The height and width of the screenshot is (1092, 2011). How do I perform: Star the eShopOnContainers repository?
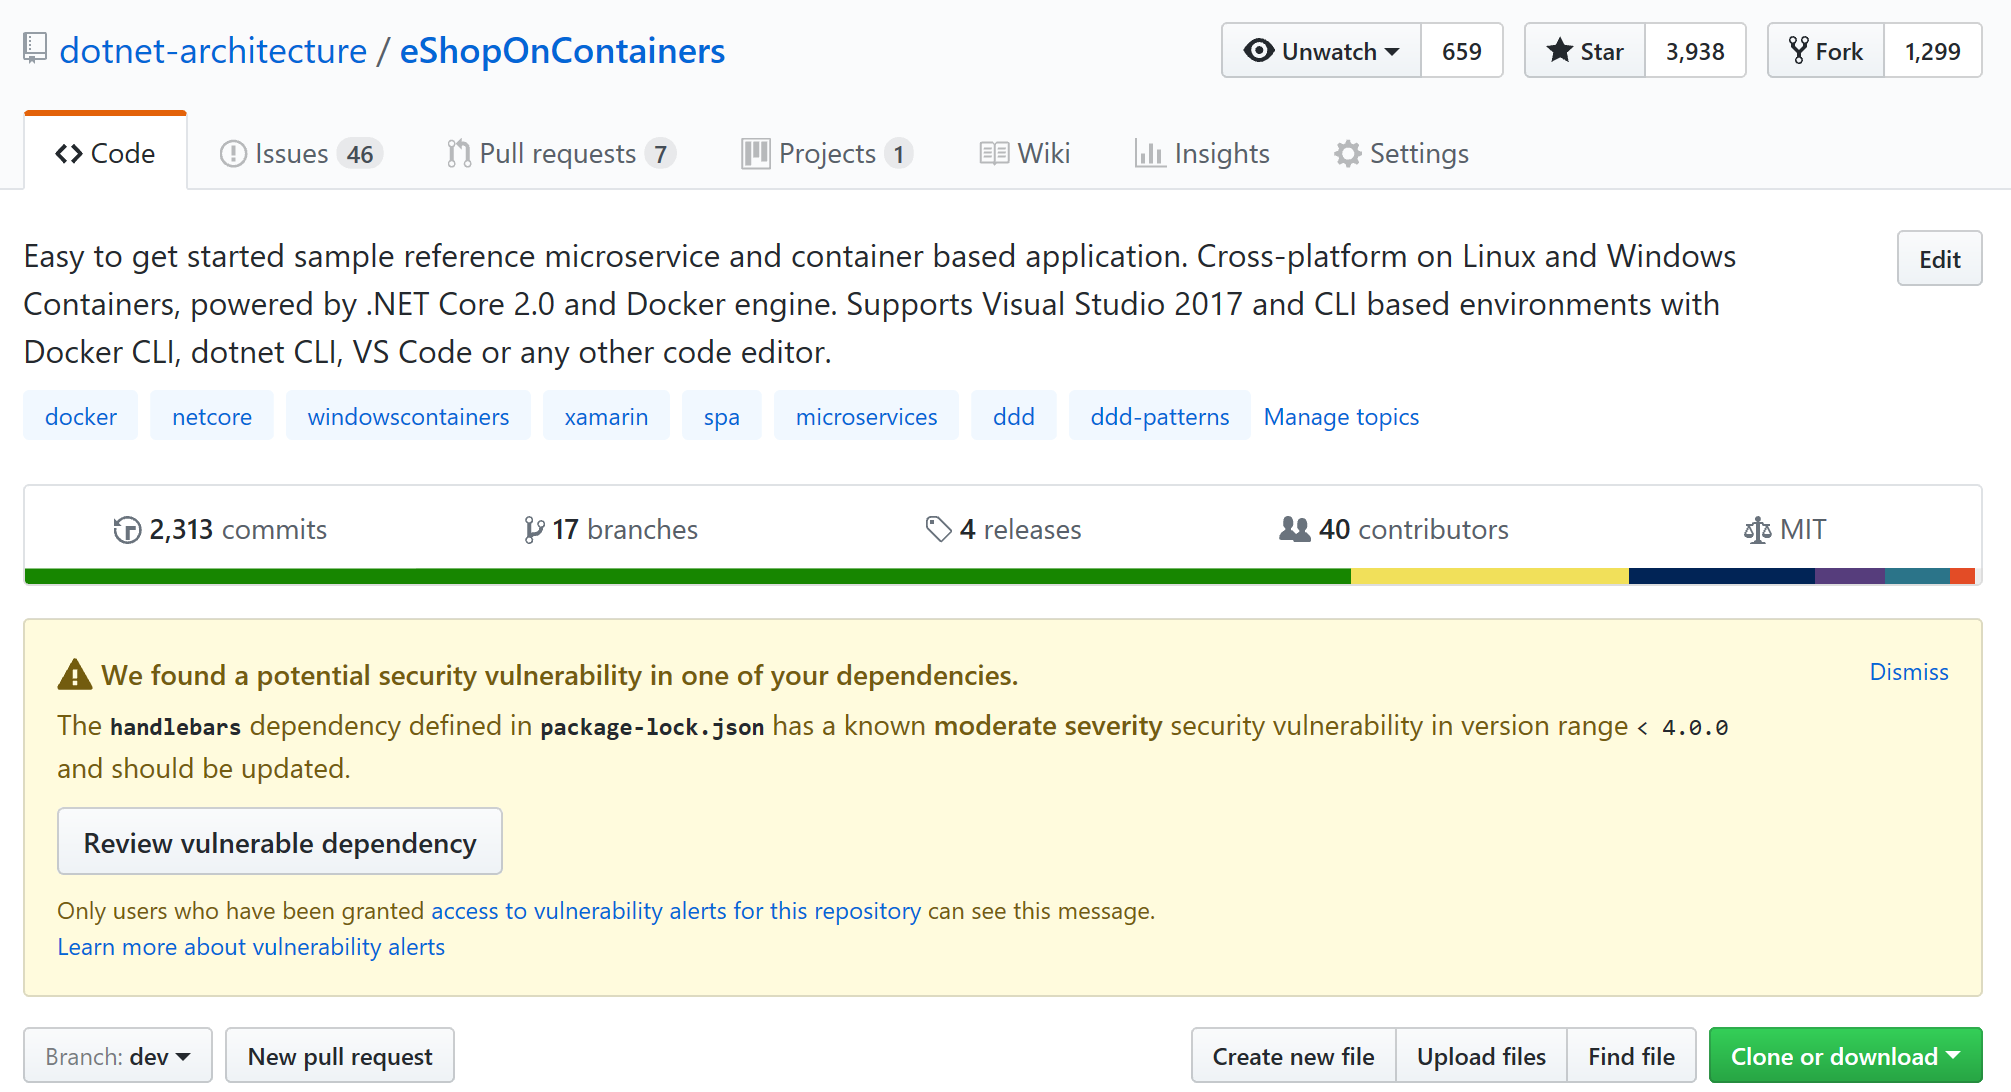(1584, 50)
